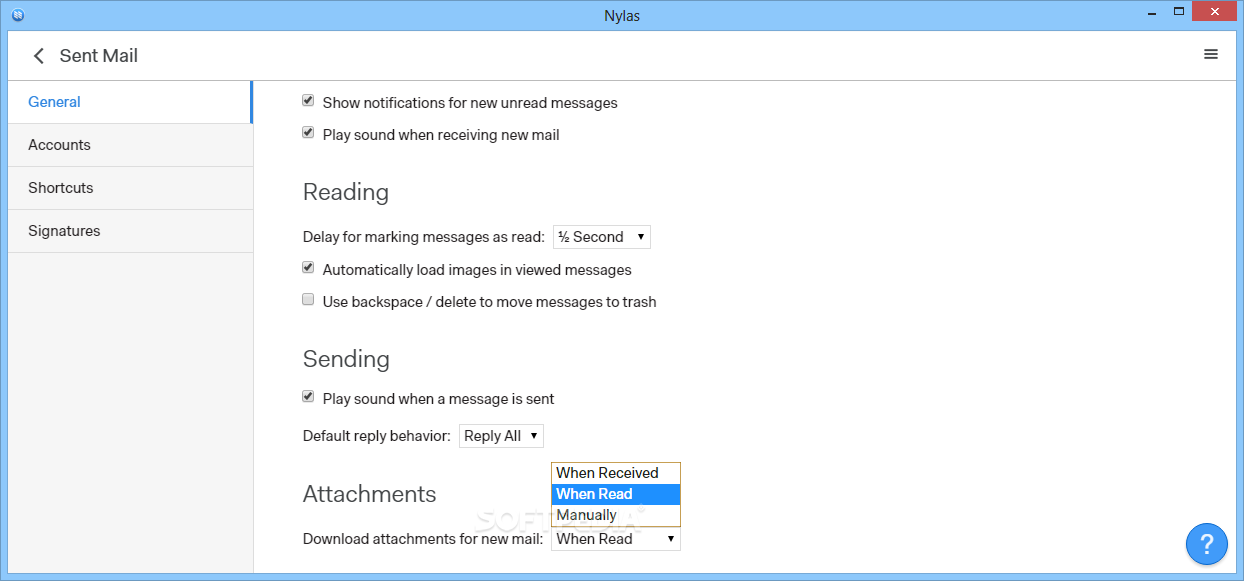Click the Delay for marking messages as read label
Screen dimensions: 1244x581
[x=424, y=237]
